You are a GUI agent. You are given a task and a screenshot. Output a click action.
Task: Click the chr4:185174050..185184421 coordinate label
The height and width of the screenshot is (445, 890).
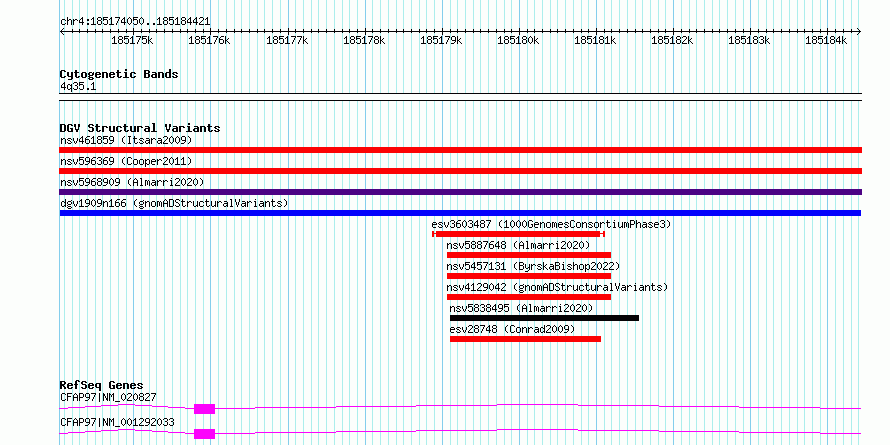[x=135, y=22]
